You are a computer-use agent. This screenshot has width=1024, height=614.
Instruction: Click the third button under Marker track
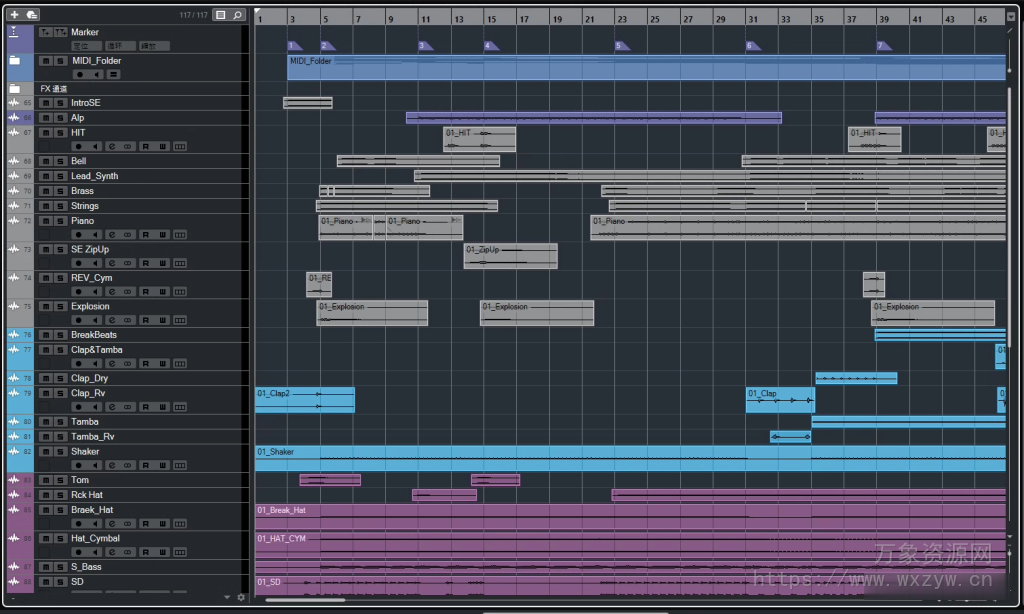[x=153, y=46]
